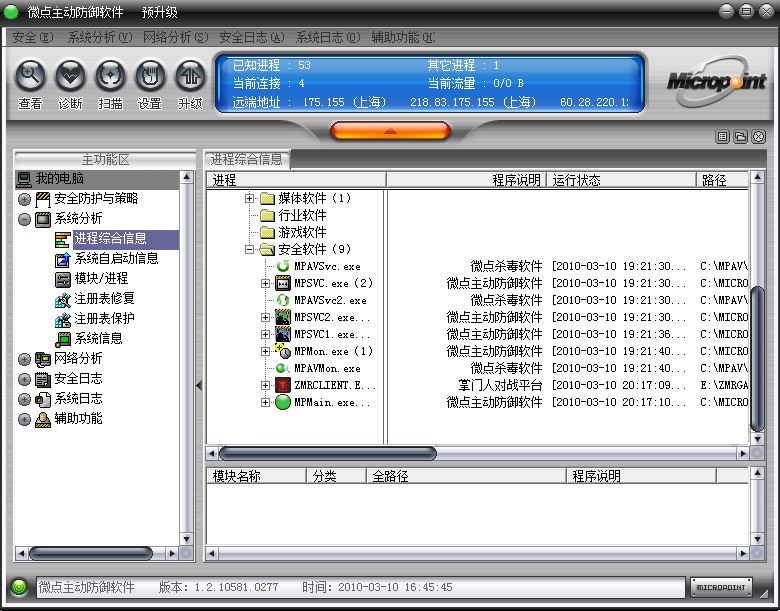
Task: Click the sidebar collapse arrow splitter
Action: [199, 385]
